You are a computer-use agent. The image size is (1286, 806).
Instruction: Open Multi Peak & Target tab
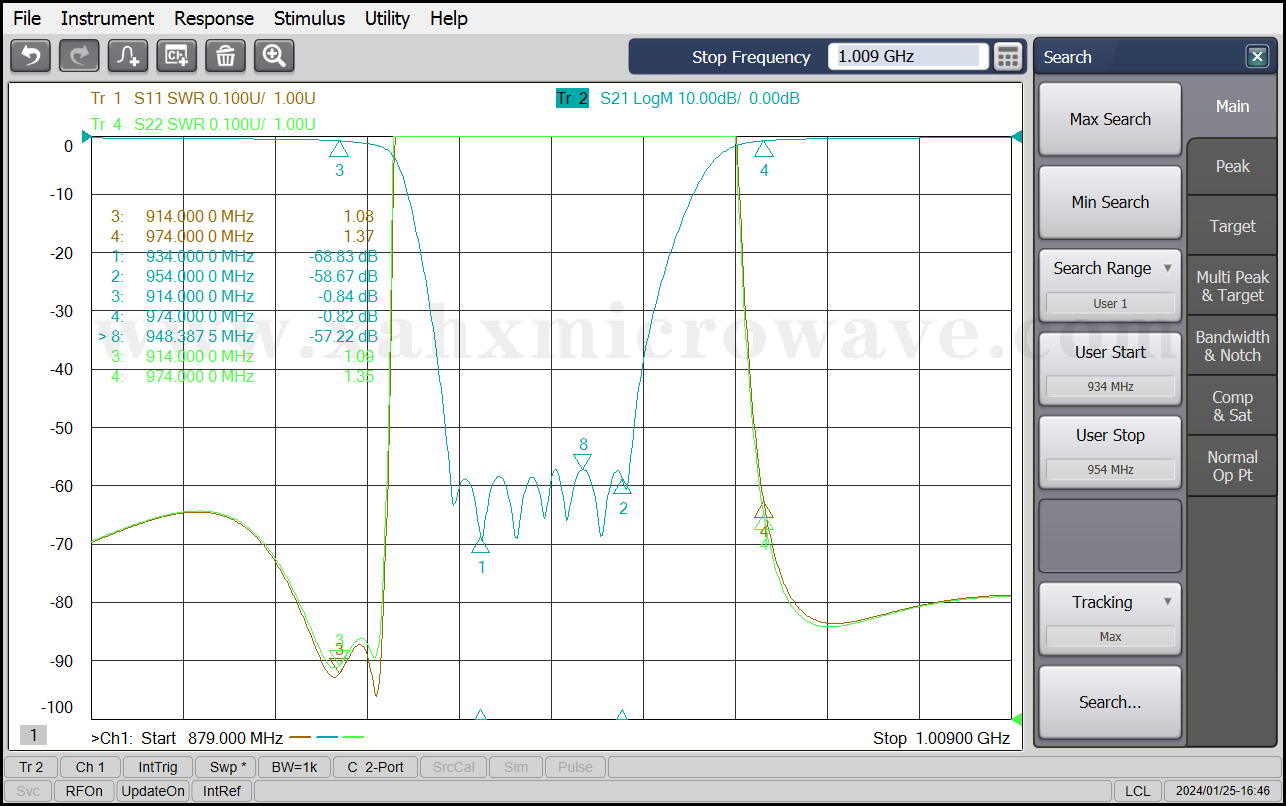coord(1232,286)
